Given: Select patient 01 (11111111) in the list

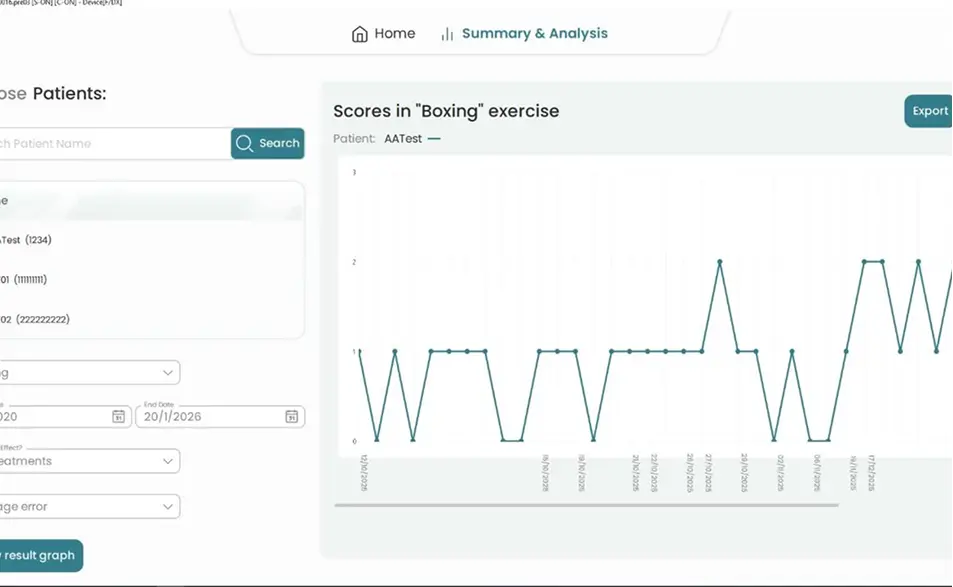Looking at the screenshot, I should click(151, 280).
